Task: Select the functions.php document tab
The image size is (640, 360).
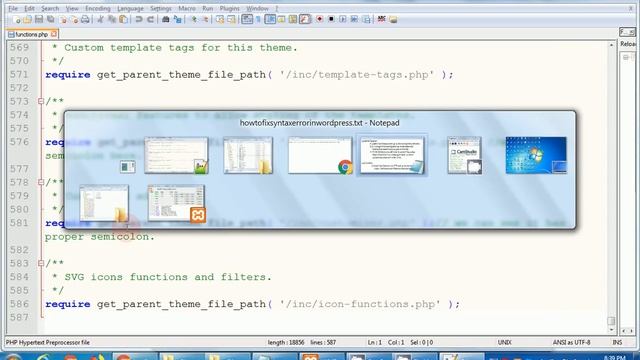Action: click(x=32, y=34)
